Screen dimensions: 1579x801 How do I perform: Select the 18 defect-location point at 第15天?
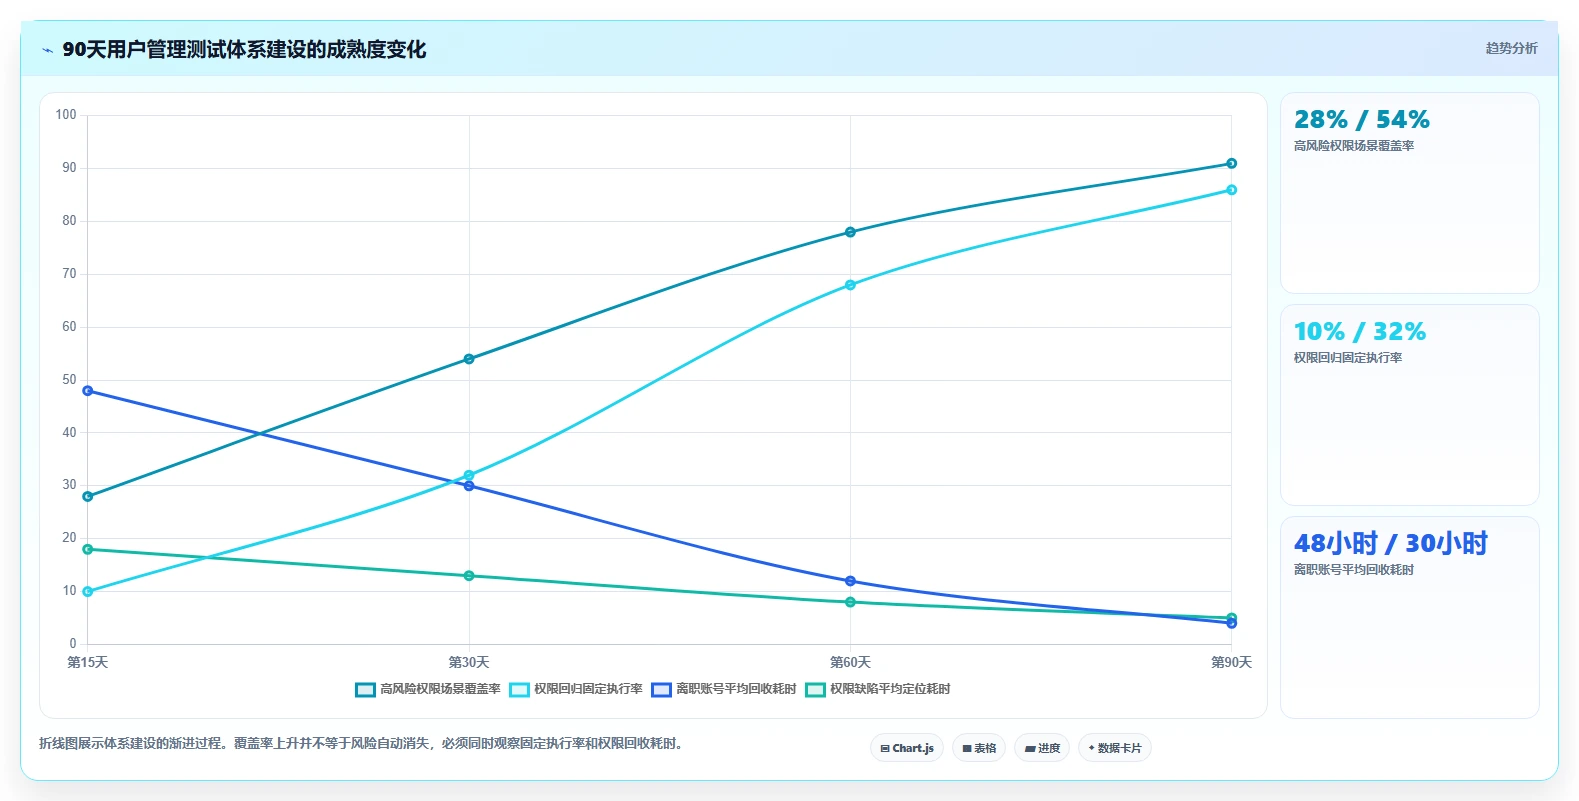tap(88, 549)
